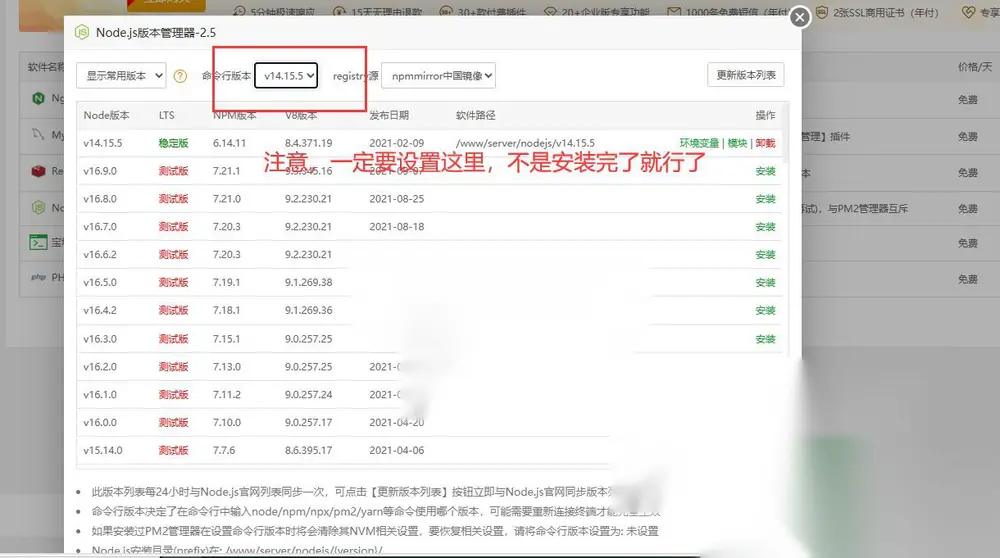The height and width of the screenshot is (558, 1000).
Task: Open the 显示常用版本 dropdown
Action: (121, 75)
